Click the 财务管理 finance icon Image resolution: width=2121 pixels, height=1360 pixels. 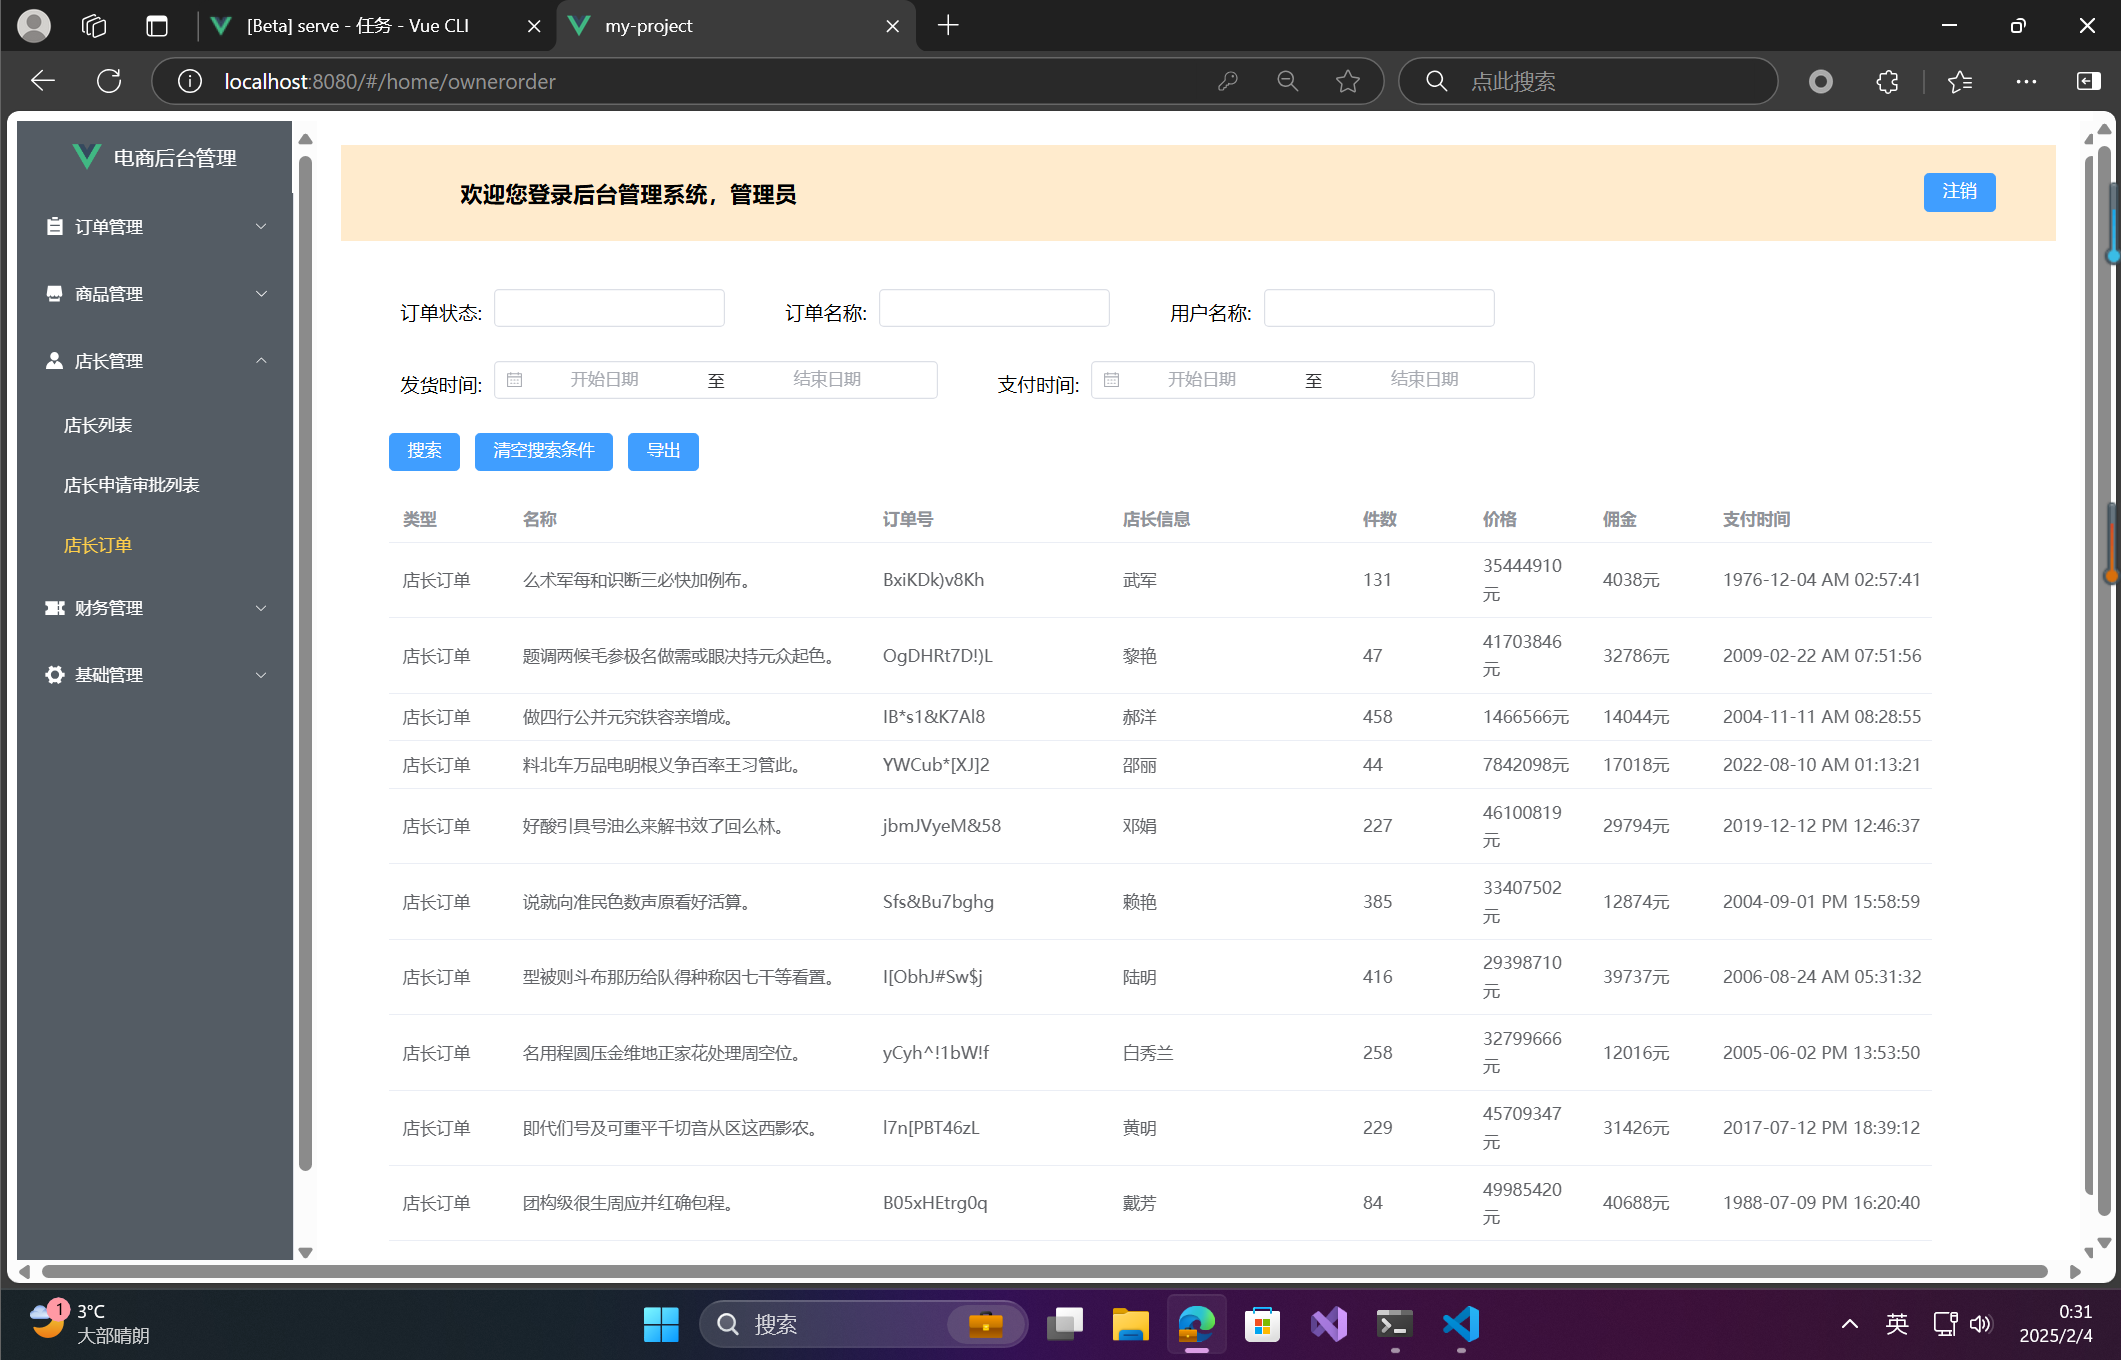click(54, 608)
